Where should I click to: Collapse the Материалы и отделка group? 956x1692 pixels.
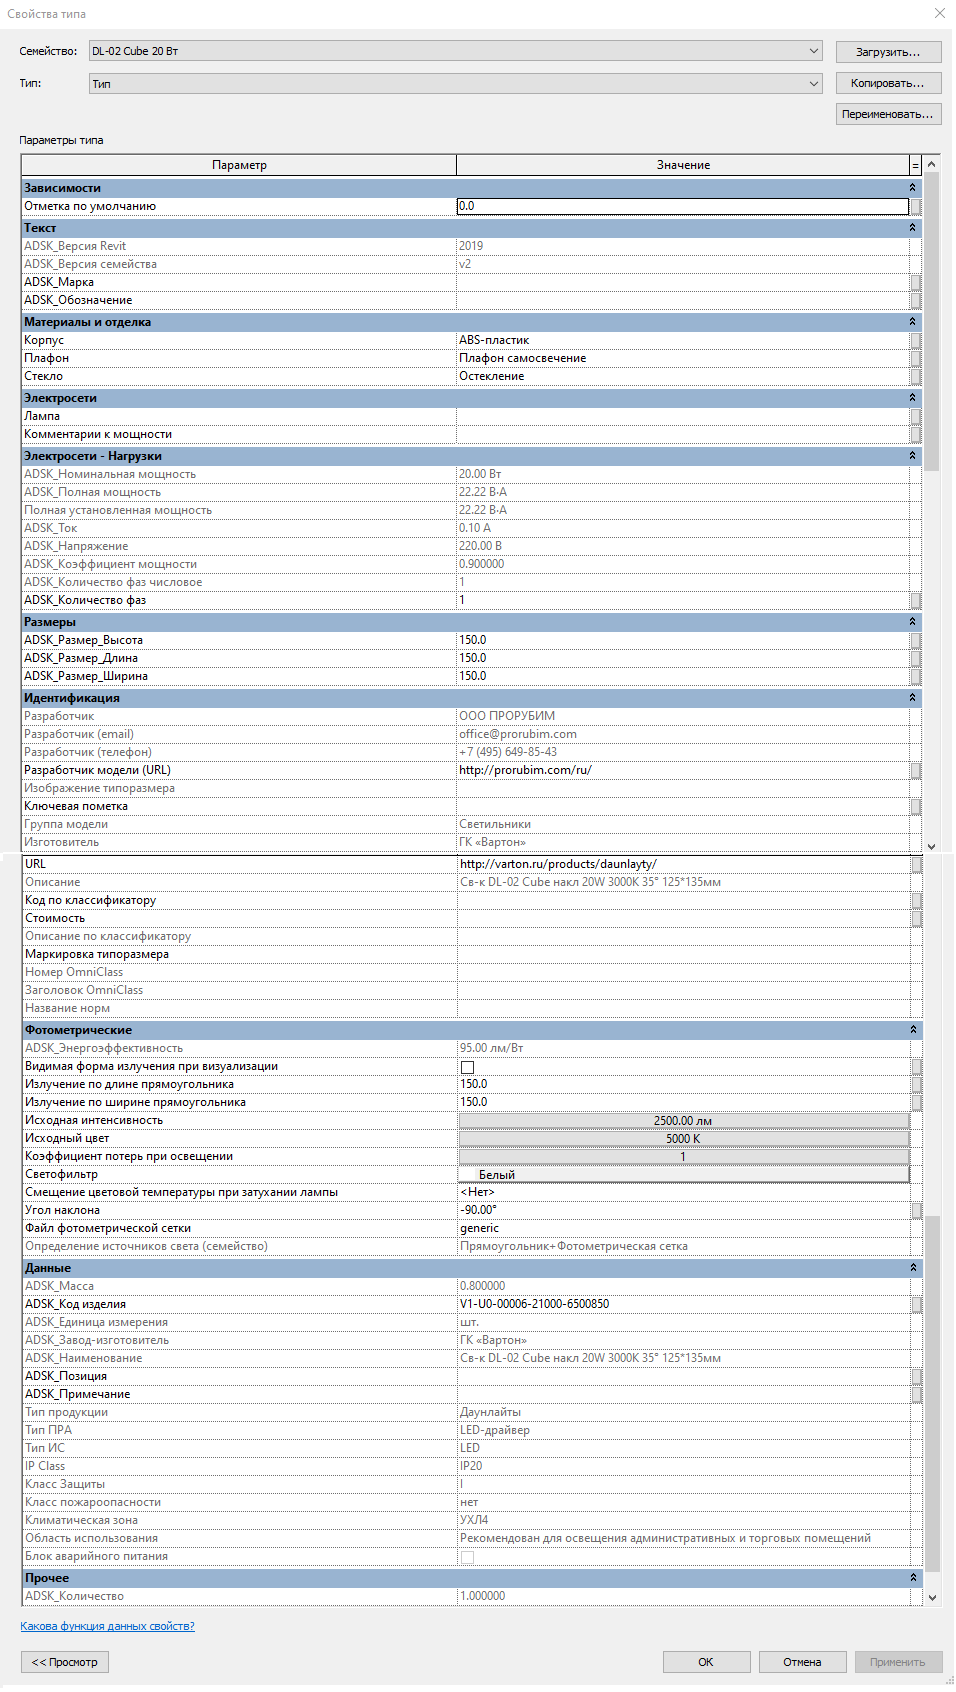click(x=912, y=322)
